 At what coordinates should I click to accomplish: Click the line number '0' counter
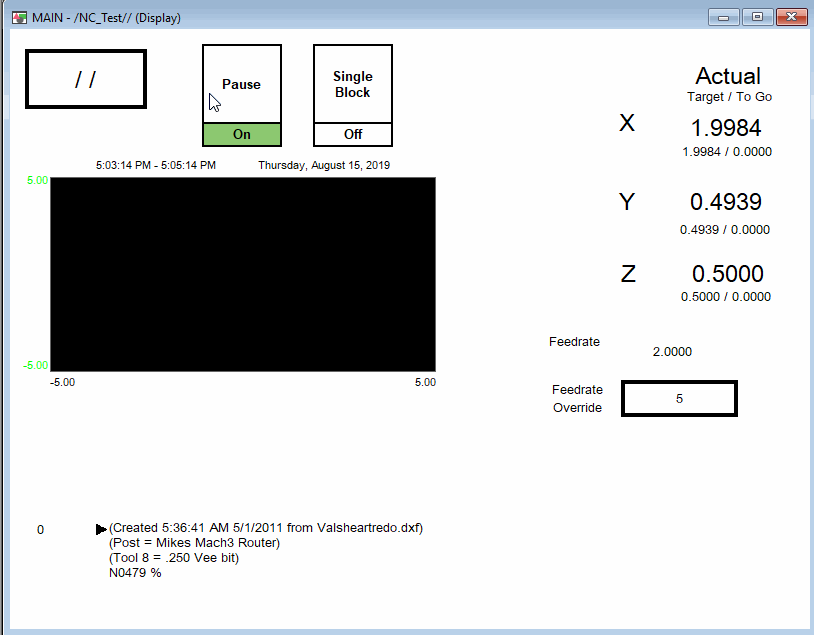[40, 530]
